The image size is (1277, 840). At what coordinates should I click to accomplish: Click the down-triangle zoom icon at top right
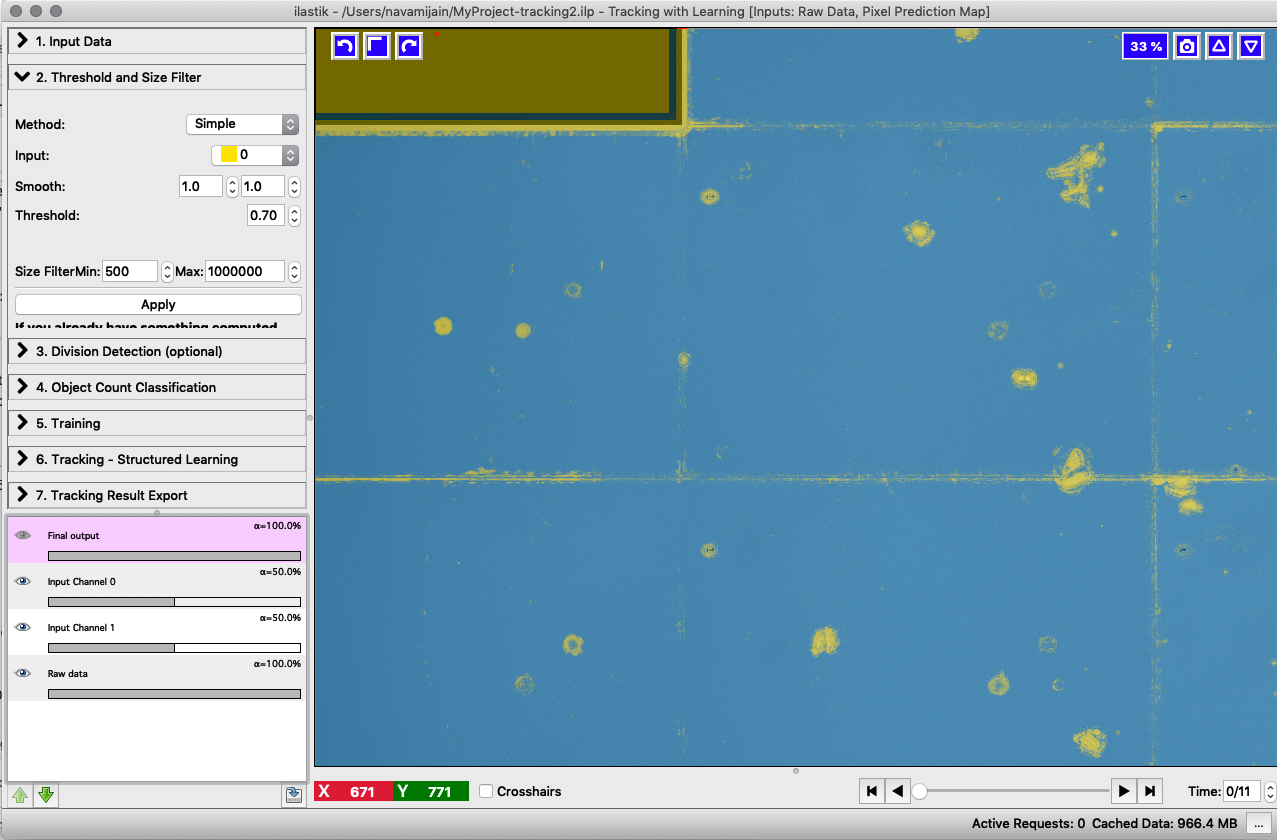pyautogui.click(x=1250, y=45)
